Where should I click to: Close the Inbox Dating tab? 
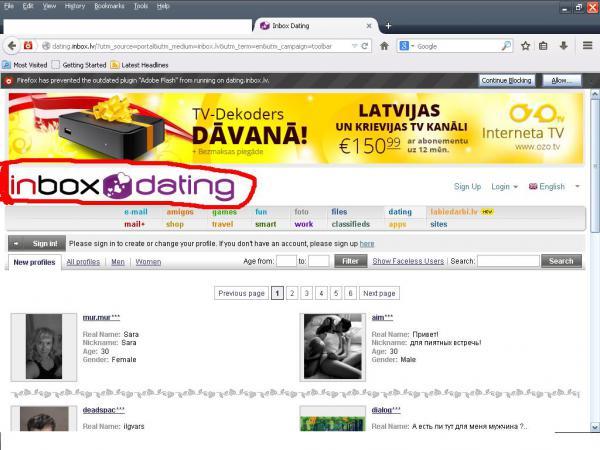[x=369, y=26]
